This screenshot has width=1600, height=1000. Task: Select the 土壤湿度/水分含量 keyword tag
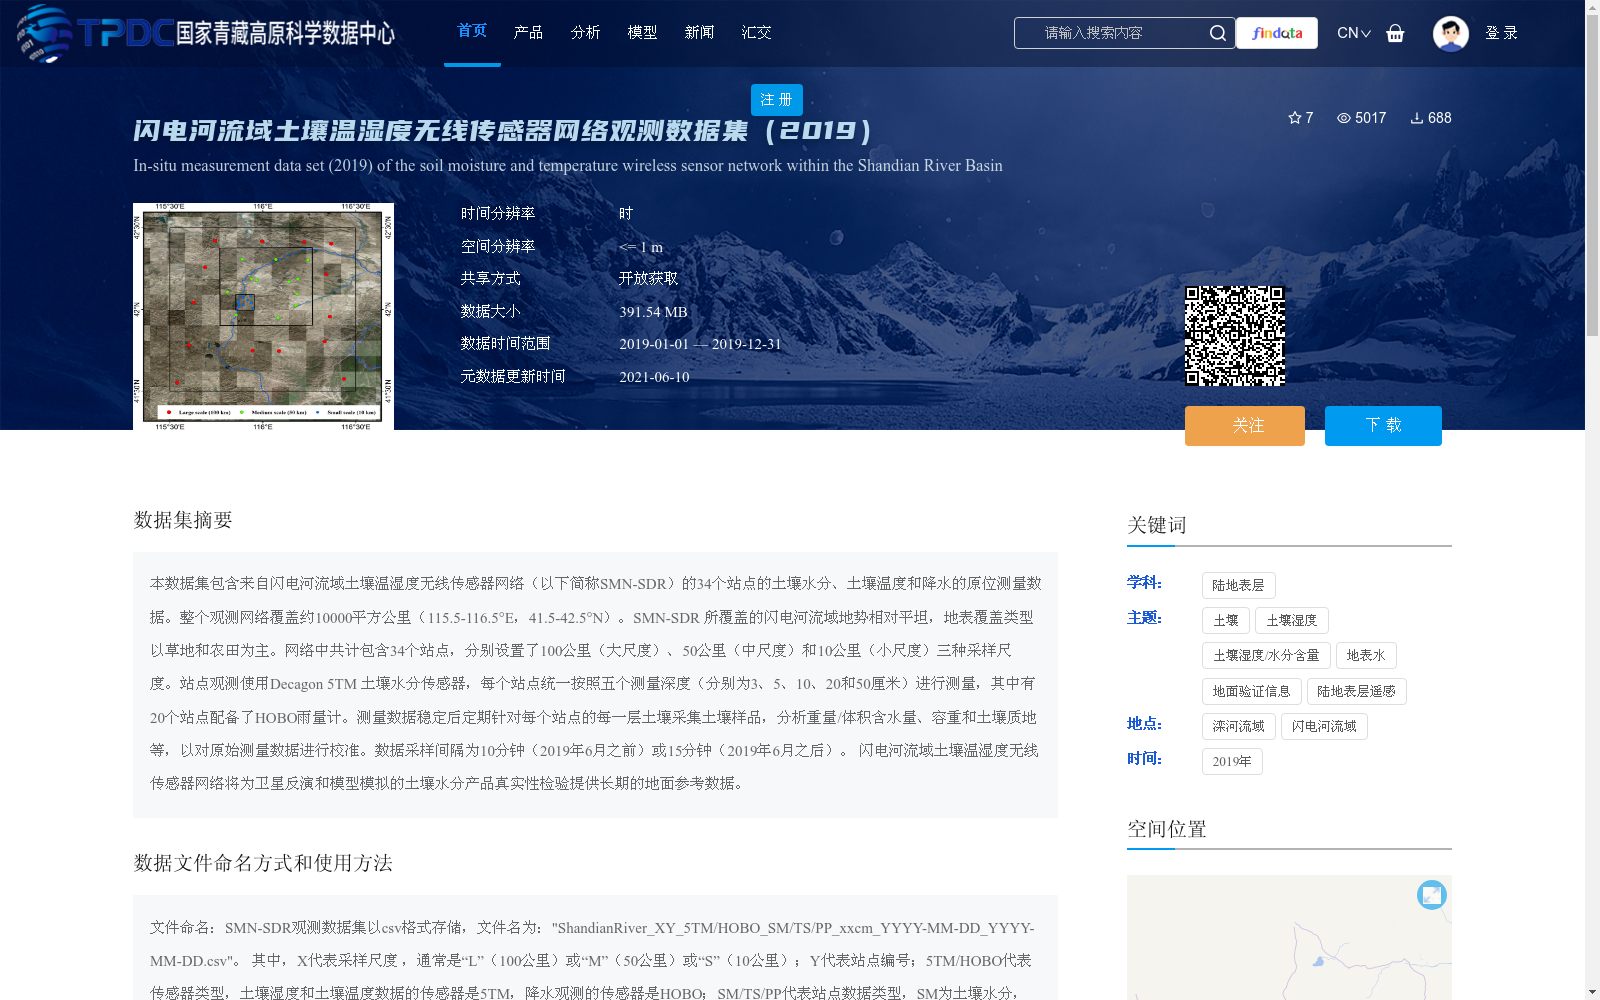point(1266,655)
